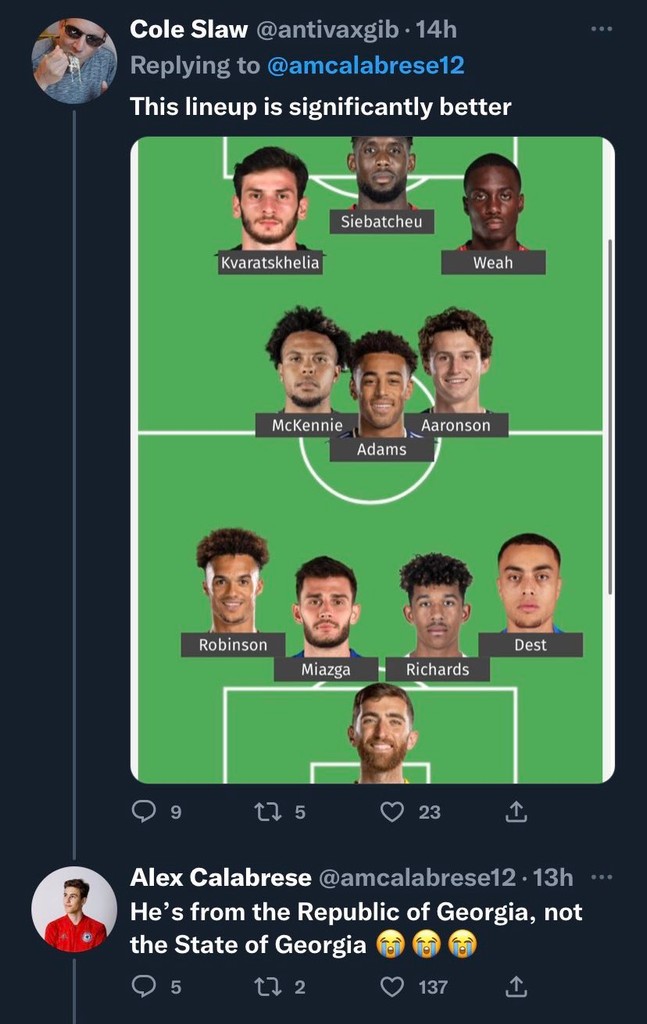The width and height of the screenshot is (647, 1024).
Task: Open the @amcalabrese12 mention link
Action: click(x=367, y=66)
